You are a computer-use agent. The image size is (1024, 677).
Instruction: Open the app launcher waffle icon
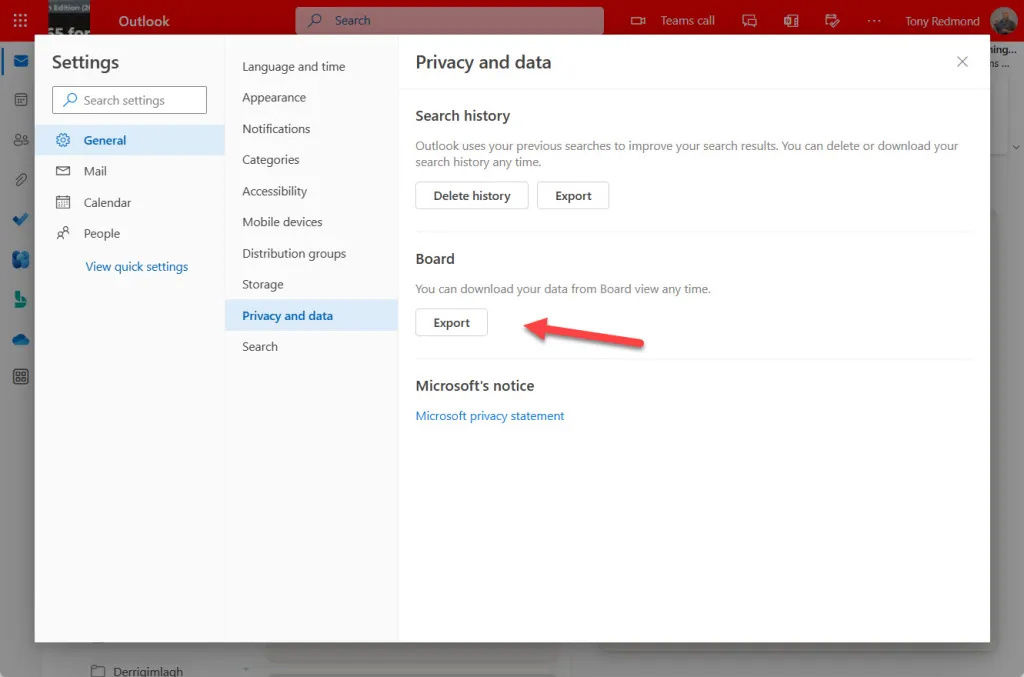(20, 20)
